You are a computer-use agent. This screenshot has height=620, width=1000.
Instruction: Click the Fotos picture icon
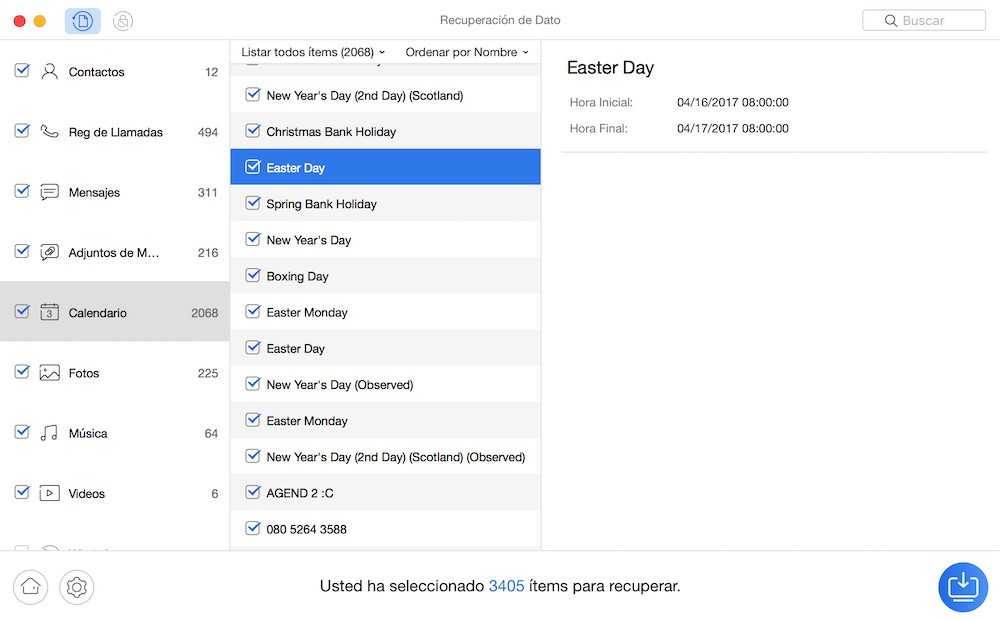coord(49,373)
